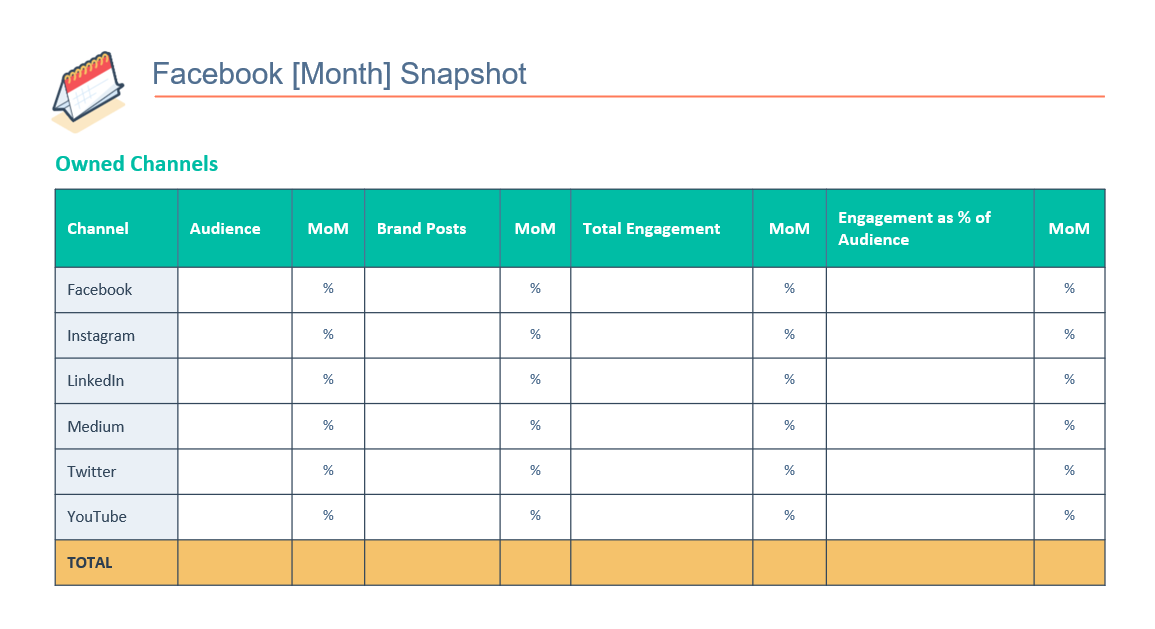Viewport: 1155px width, 629px height.
Task: Select the Instagram row label
Action: click(101, 336)
